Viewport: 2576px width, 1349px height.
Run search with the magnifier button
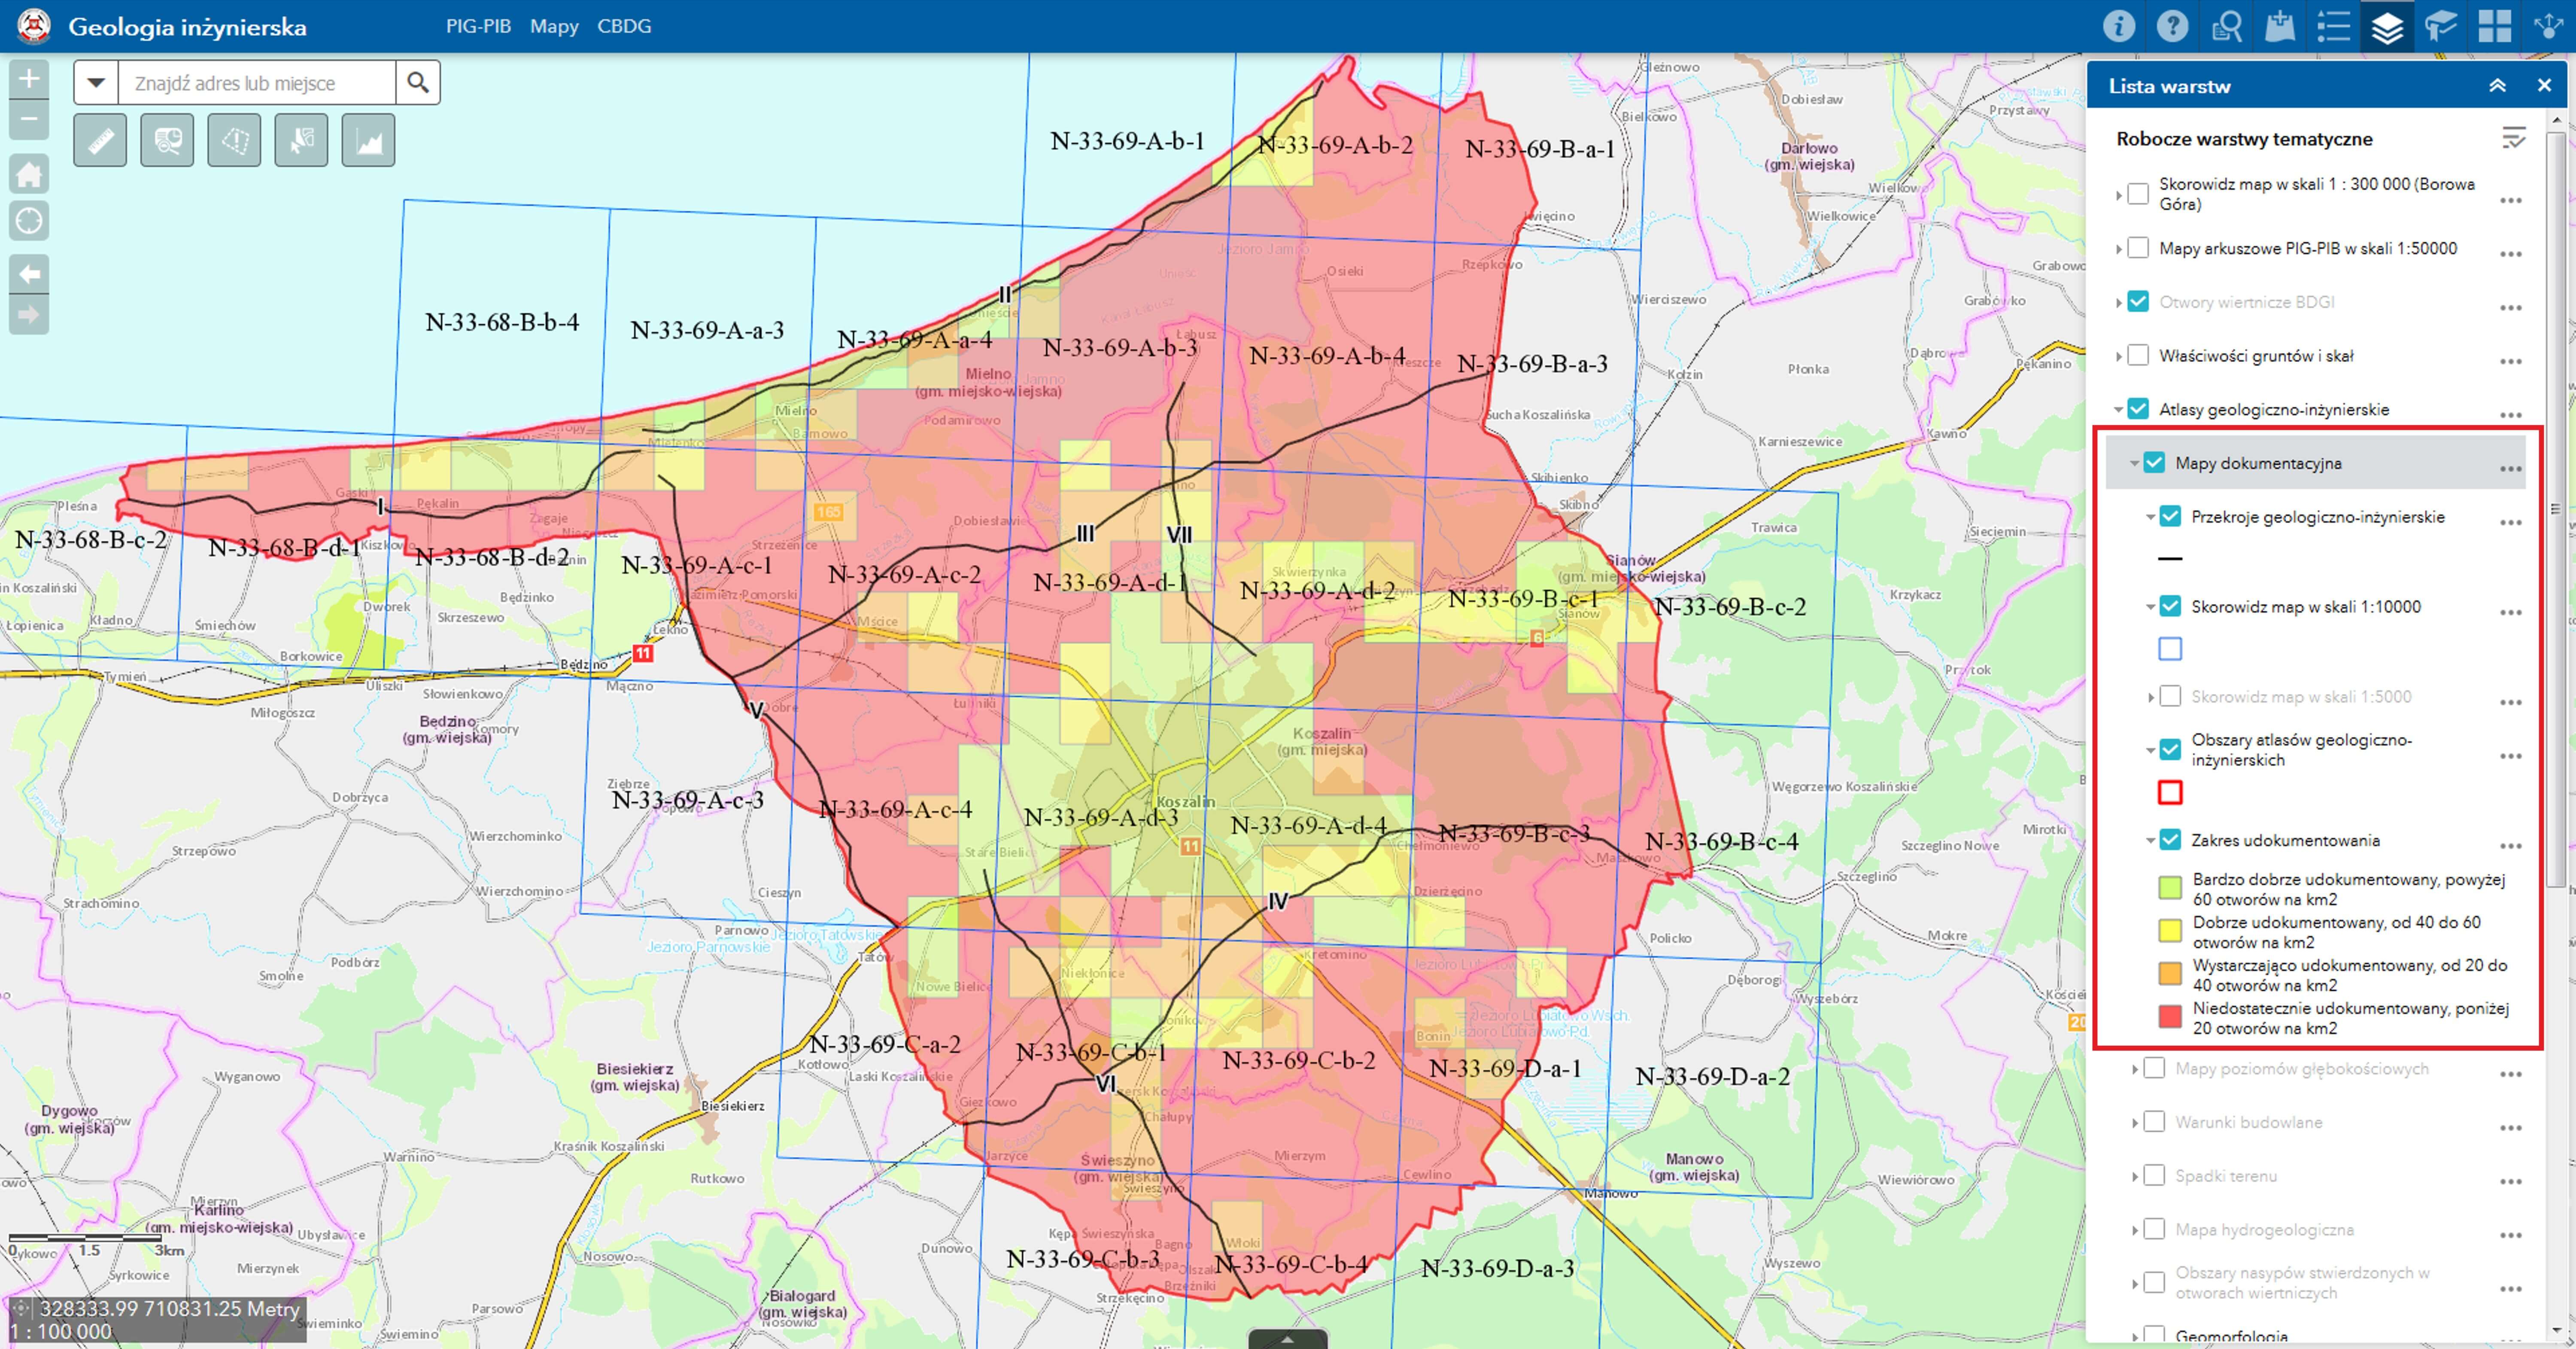point(418,83)
